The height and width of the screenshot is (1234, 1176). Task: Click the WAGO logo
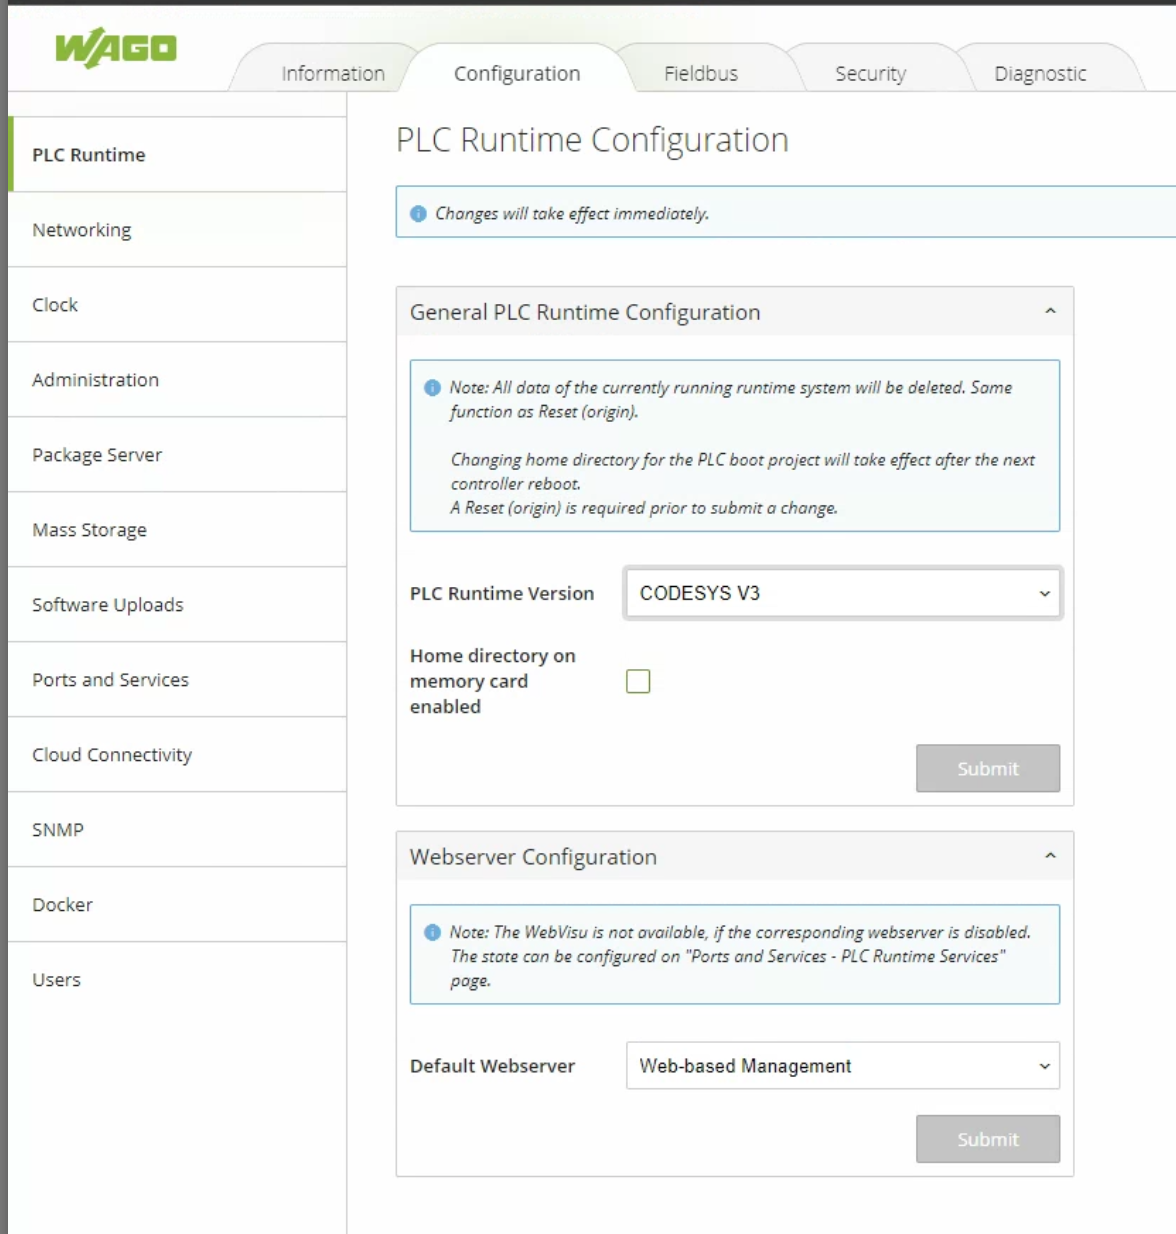click(x=115, y=48)
